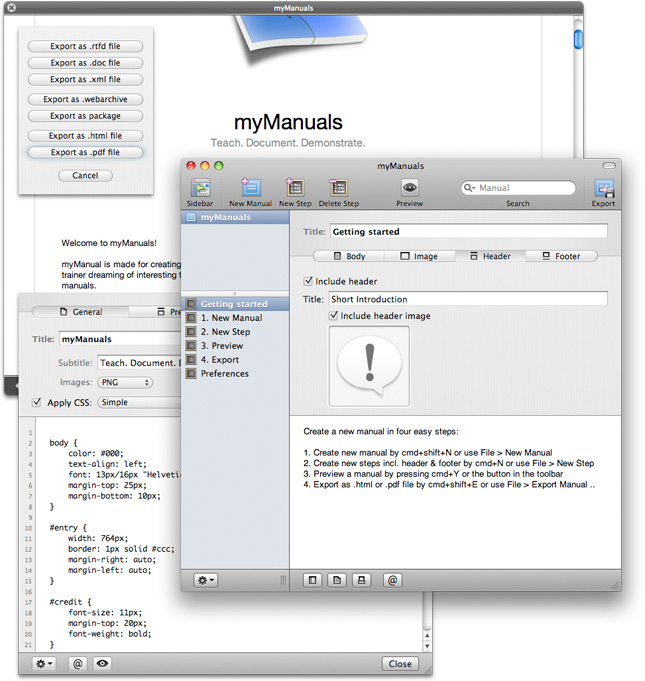This screenshot has width=645, height=681.
Task: Cancel the export sheet
Action: click(85, 175)
